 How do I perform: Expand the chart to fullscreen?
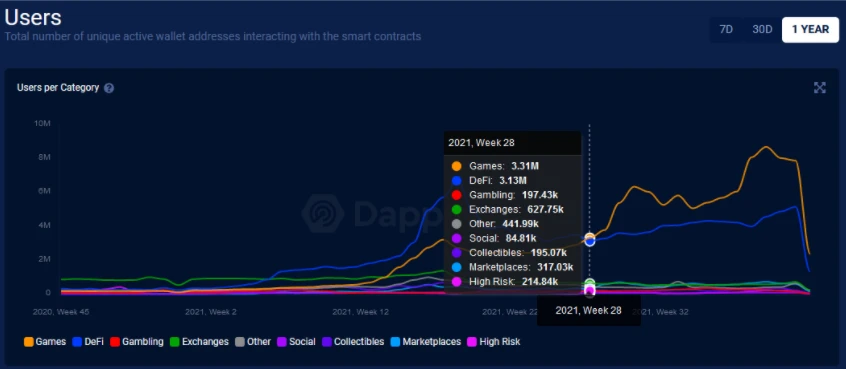point(820,88)
